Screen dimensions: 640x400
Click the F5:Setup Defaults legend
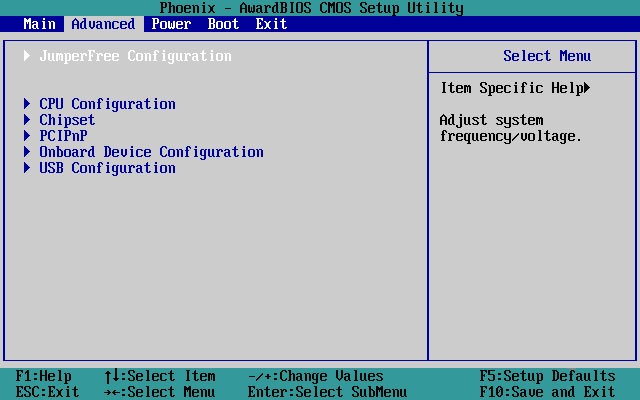[547, 376]
